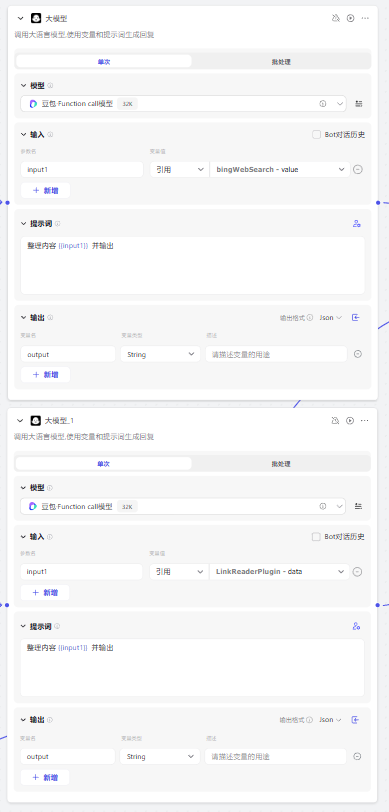Open the 引用 type dropdown in 大模型

click(x=179, y=169)
